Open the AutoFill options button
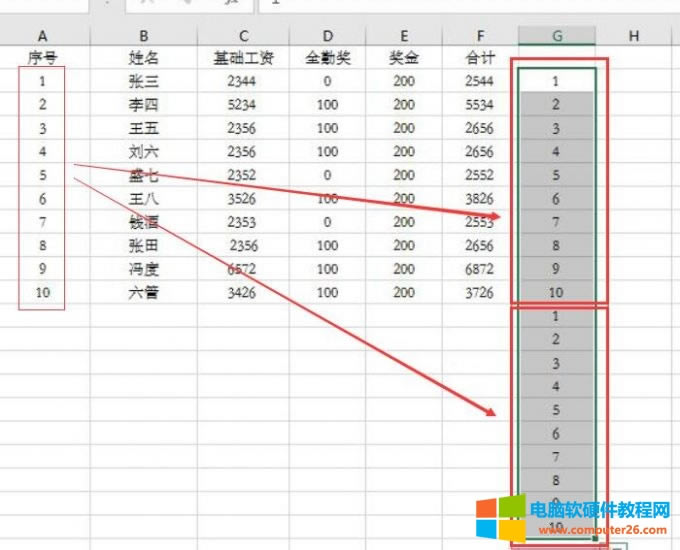 tap(621, 546)
